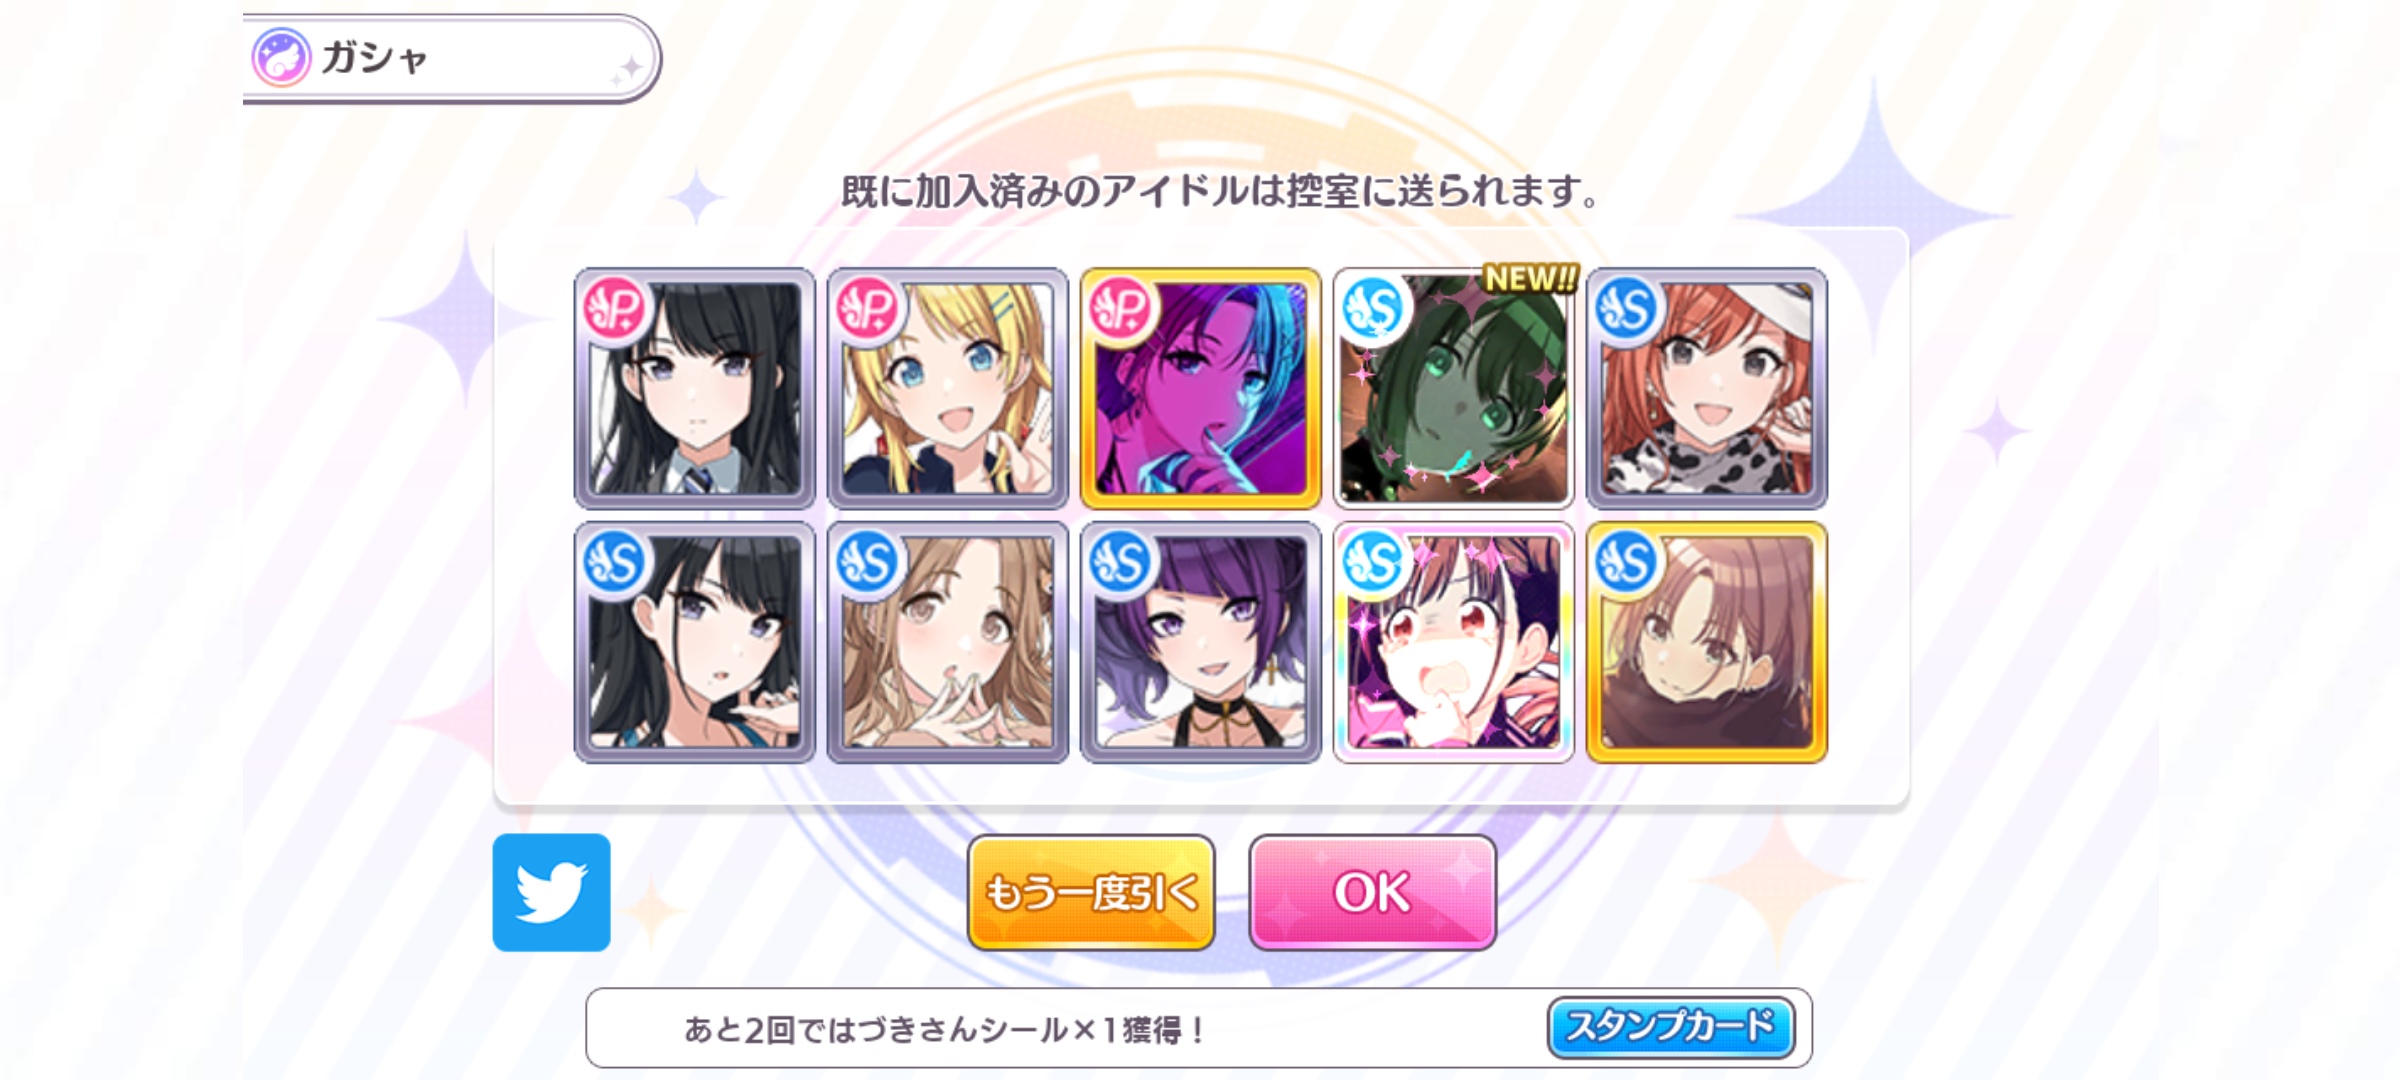Click the S badge on the gold-framed brown-haired card

[x=1625, y=562]
